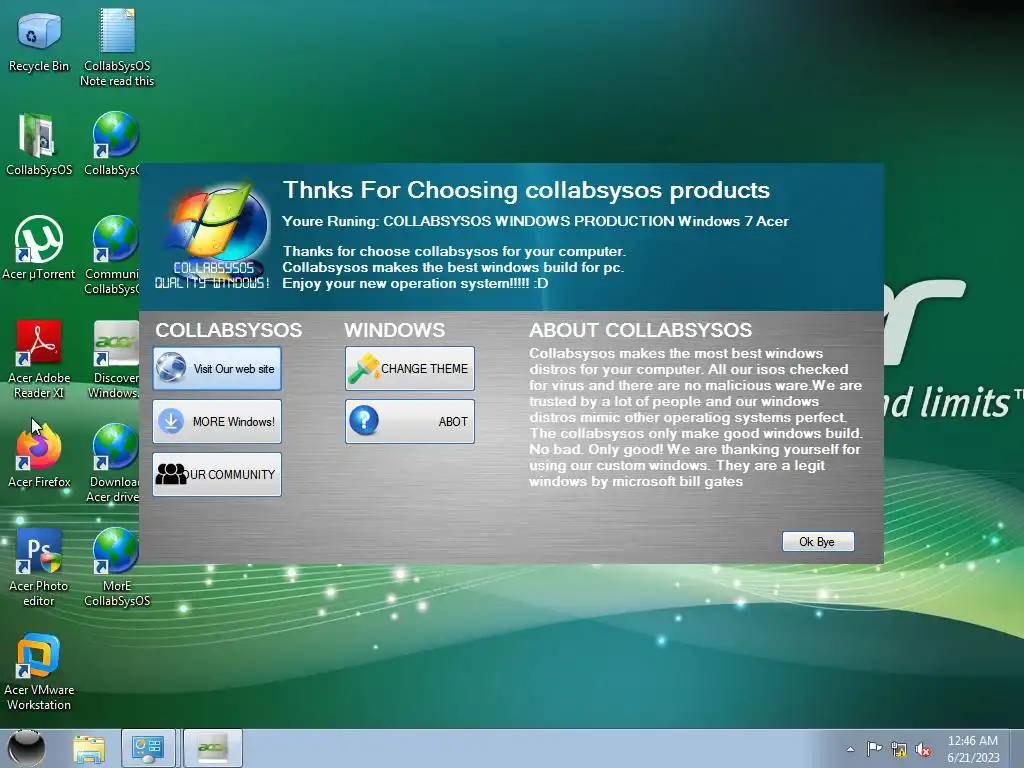Click the WINDOWS section heading
This screenshot has height=768, width=1024.
coord(394,330)
